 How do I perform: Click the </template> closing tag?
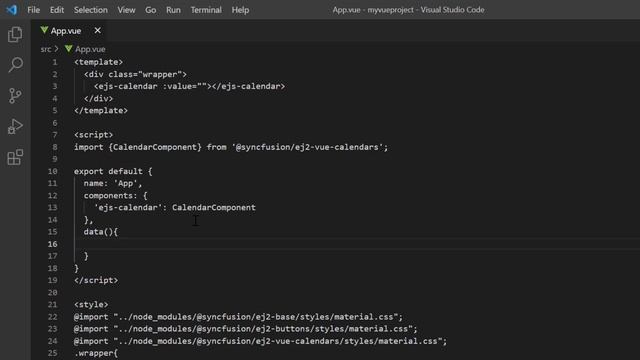click(101, 111)
